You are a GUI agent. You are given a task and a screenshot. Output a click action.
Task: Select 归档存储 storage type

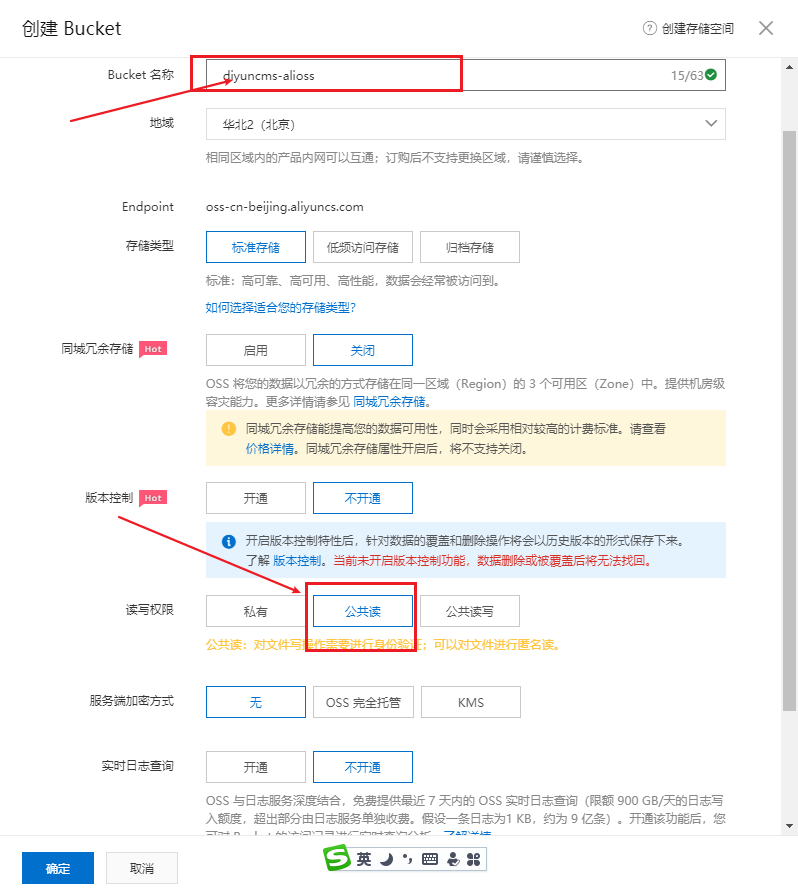470,247
